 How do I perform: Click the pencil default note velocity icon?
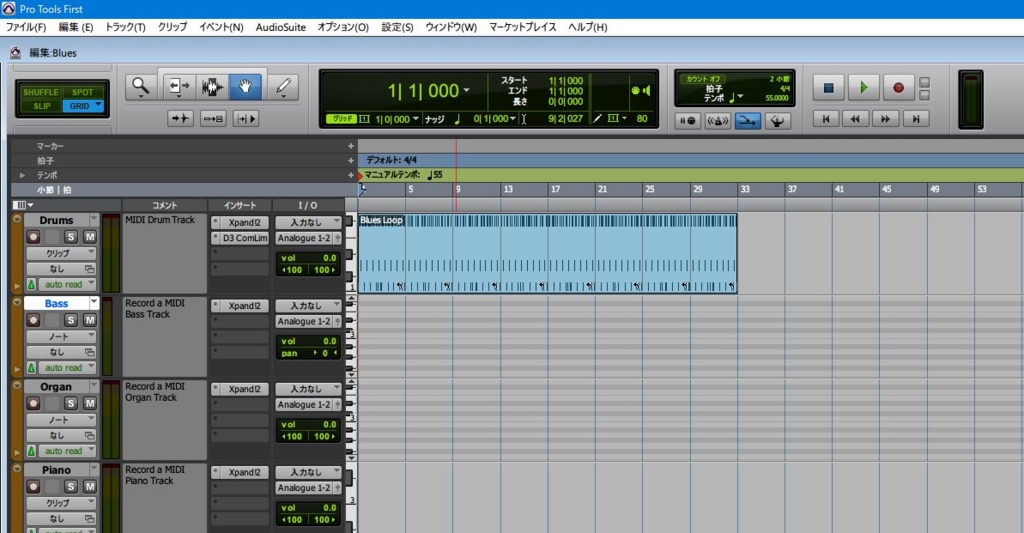pos(598,119)
